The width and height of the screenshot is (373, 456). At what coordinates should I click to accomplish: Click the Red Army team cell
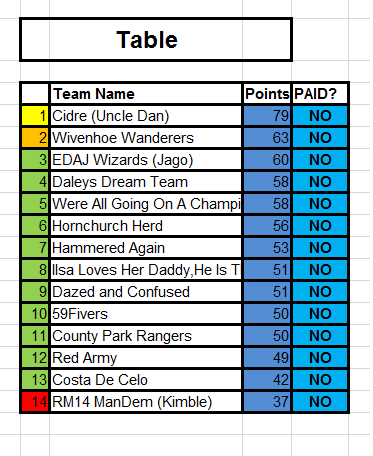click(146, 358)
